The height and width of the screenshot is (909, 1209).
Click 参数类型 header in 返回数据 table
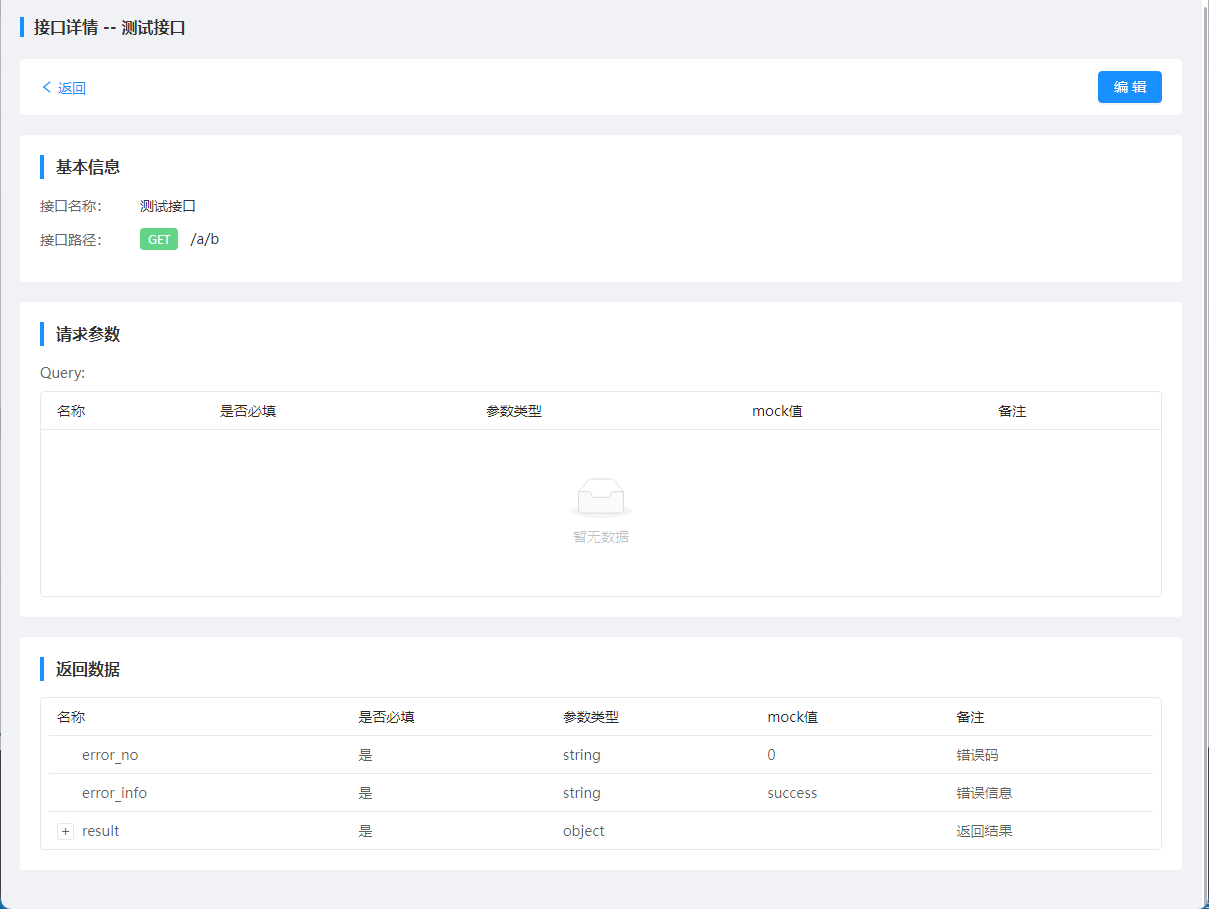click(x=591, y=717)
